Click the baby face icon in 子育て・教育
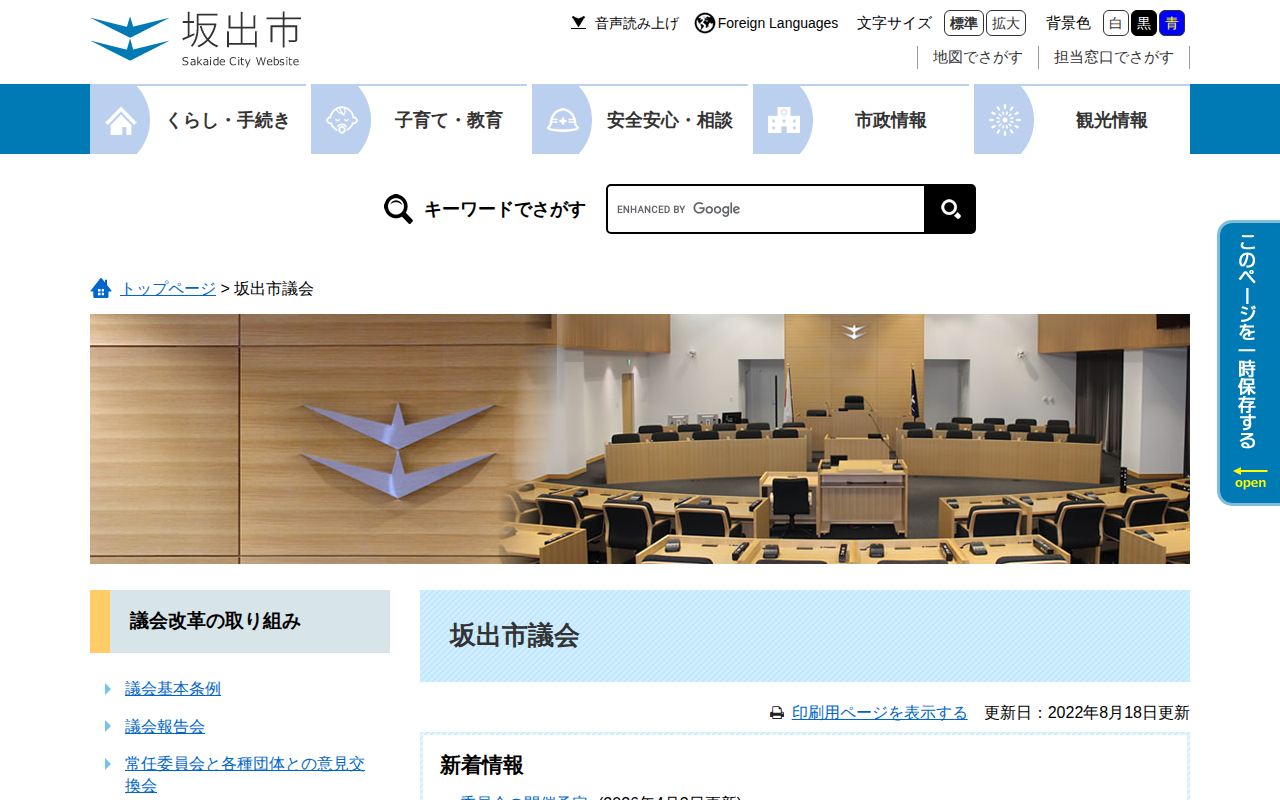Image resolution: width=1280 pixels, height=800 pixels. pos(342,120)
